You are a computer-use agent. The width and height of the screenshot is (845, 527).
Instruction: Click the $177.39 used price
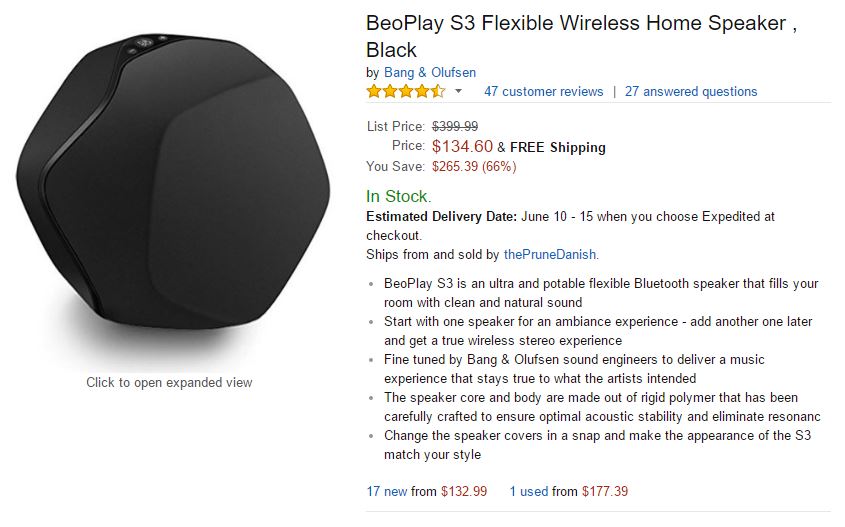[604, 491]
